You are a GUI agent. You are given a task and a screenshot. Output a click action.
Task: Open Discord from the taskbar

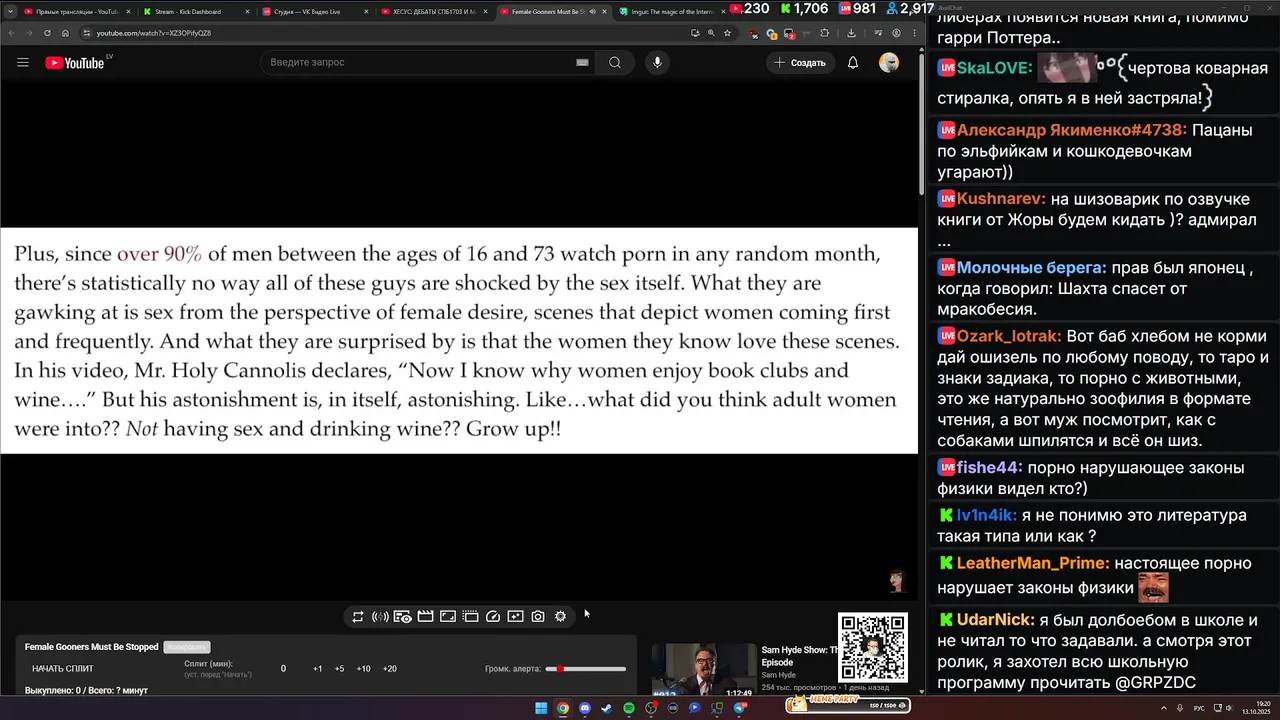pyautogui.click(x=585, y=708)
